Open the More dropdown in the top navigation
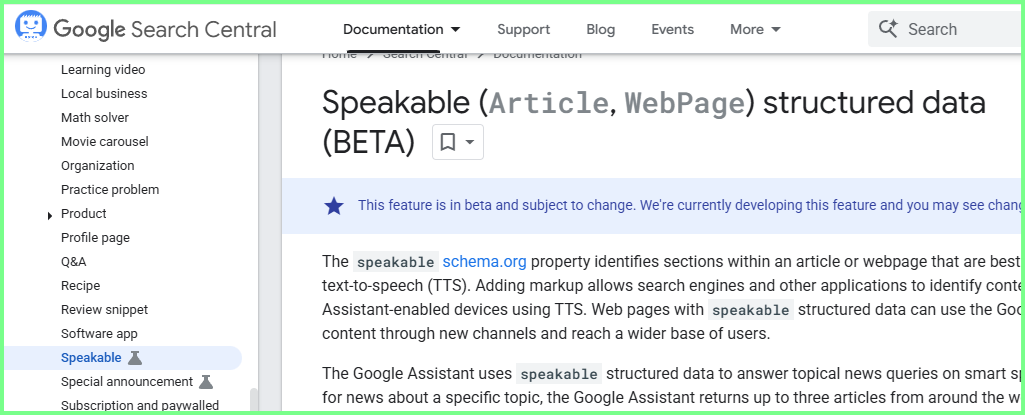This screenshot has width=1025, height=415. [x=755, y=29]
